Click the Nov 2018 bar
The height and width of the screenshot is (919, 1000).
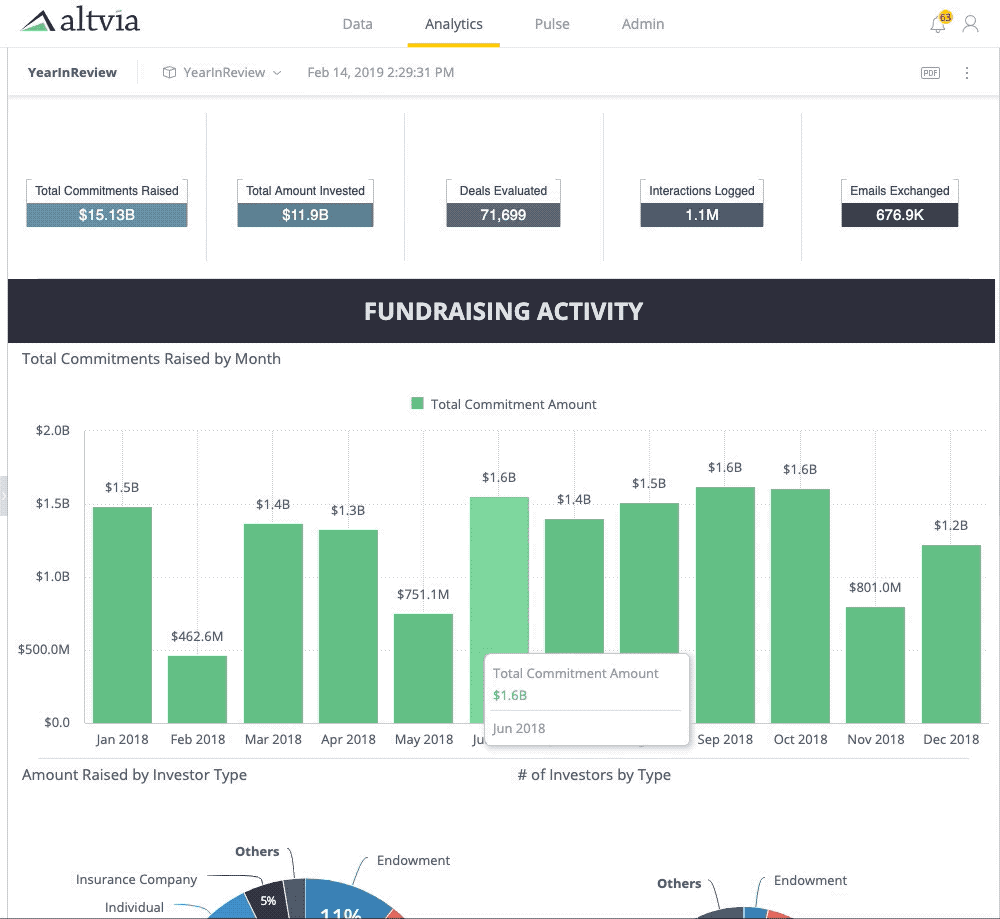(x=876, y=665)
